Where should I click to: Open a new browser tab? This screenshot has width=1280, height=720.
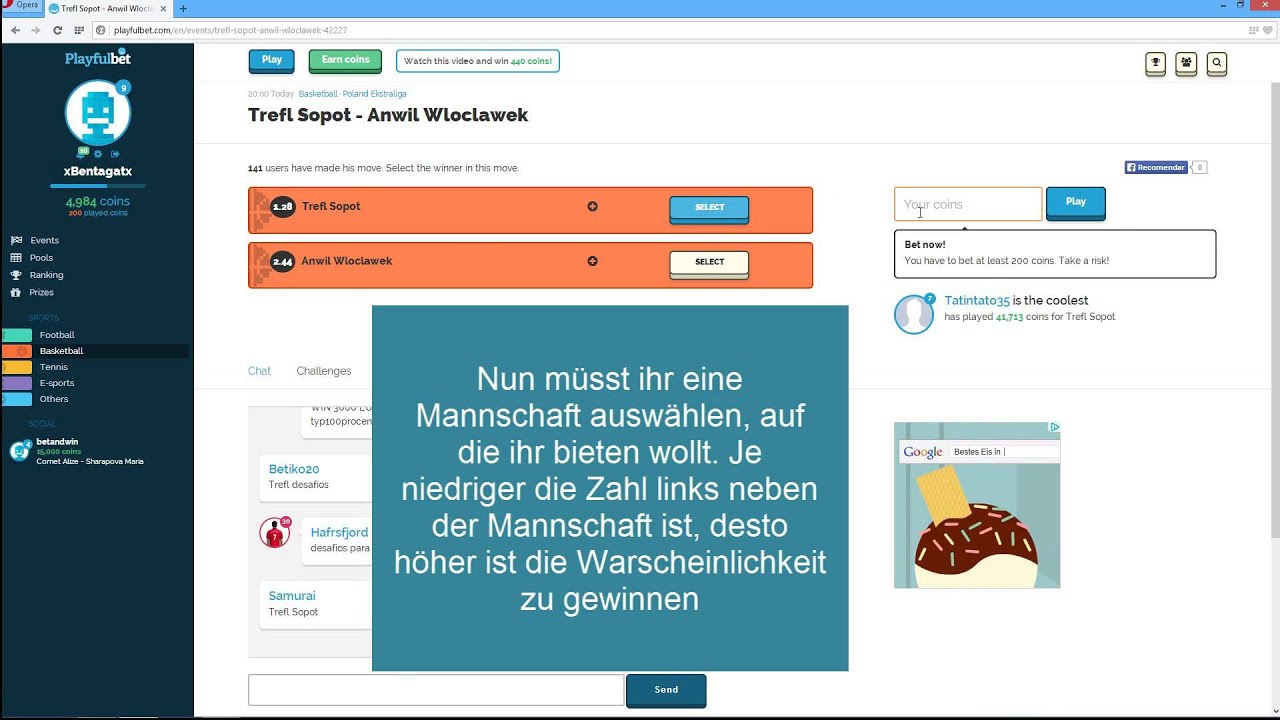[x=182, y=8]
